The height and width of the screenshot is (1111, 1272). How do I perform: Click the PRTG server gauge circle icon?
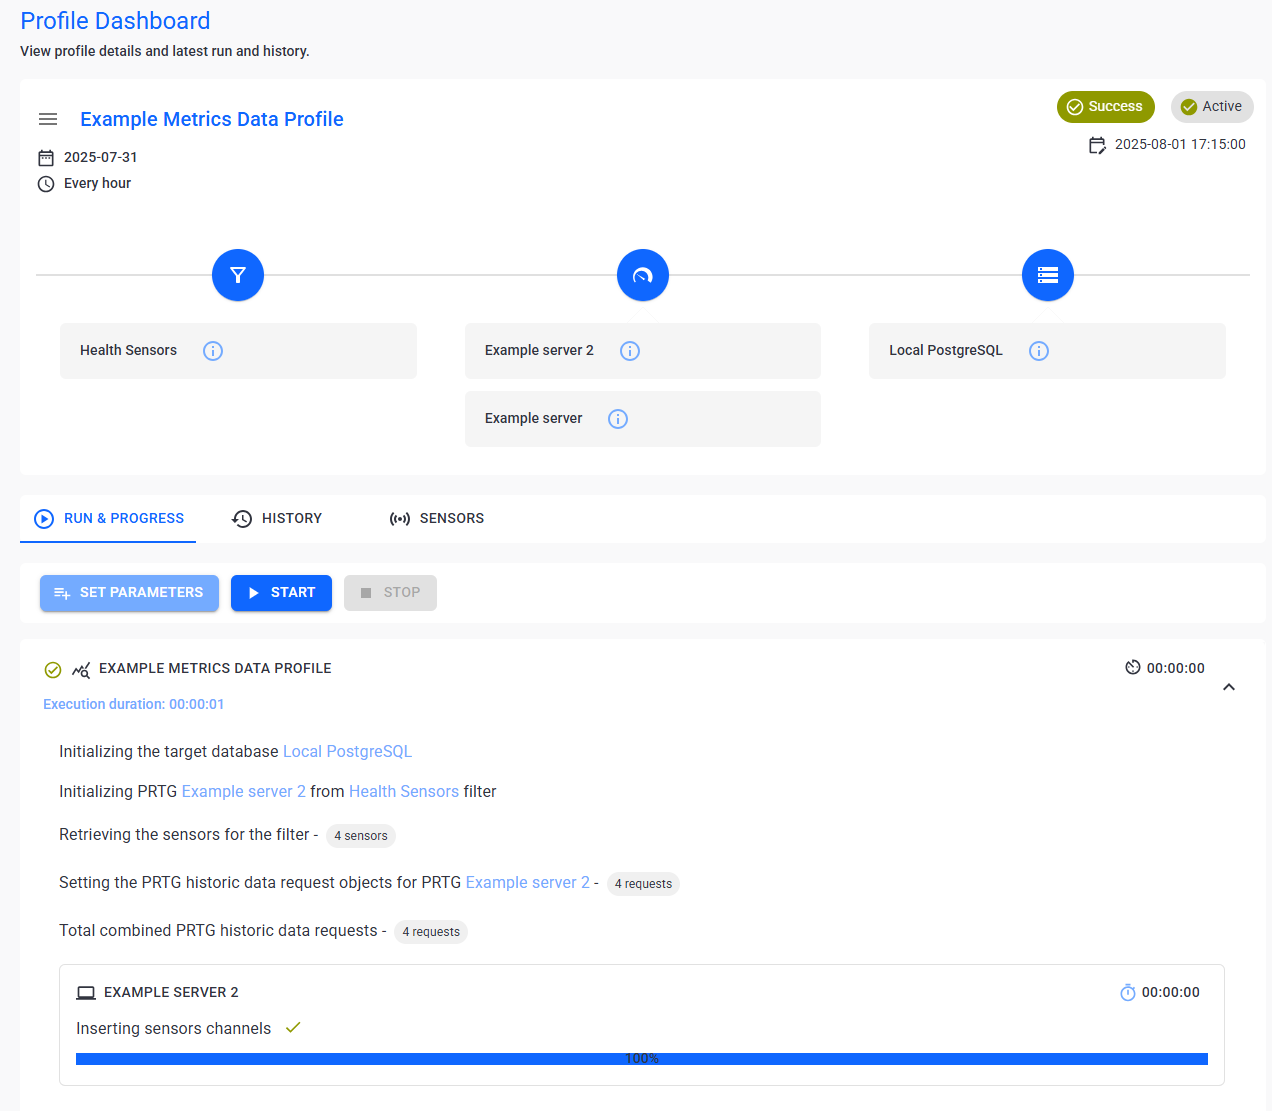coord(643,275)
